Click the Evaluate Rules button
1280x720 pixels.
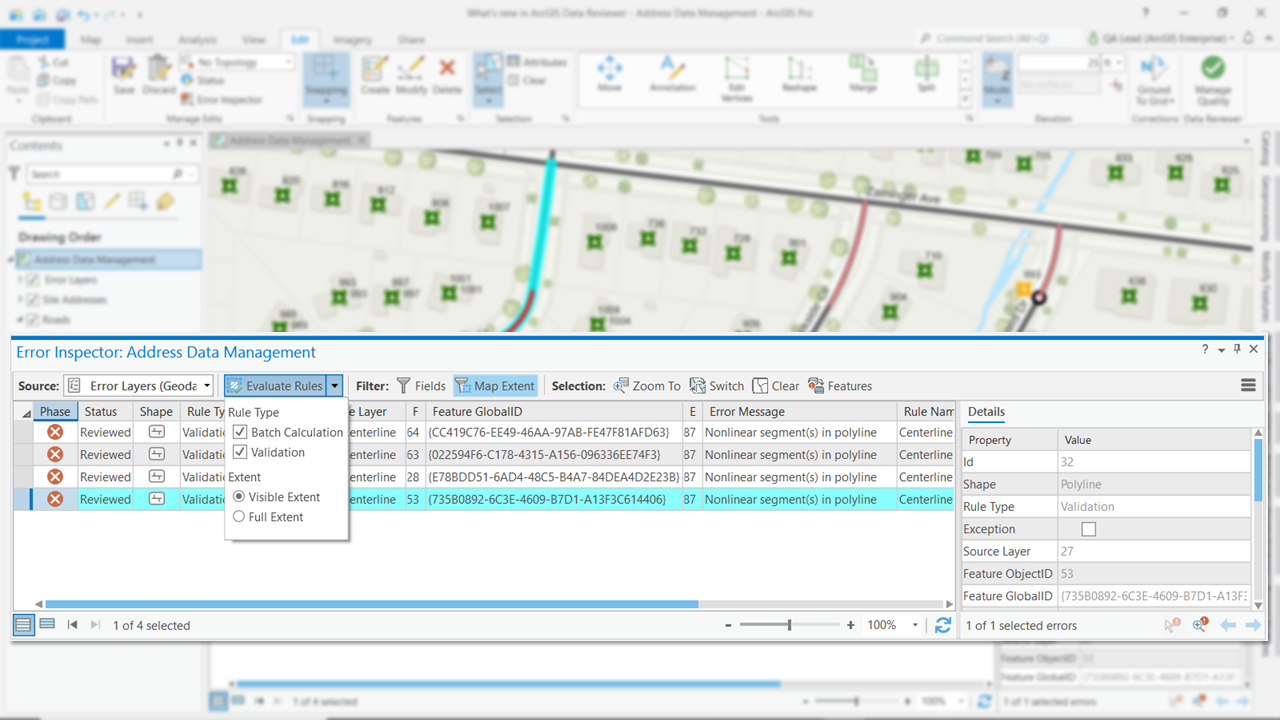(x=275, y=386)
